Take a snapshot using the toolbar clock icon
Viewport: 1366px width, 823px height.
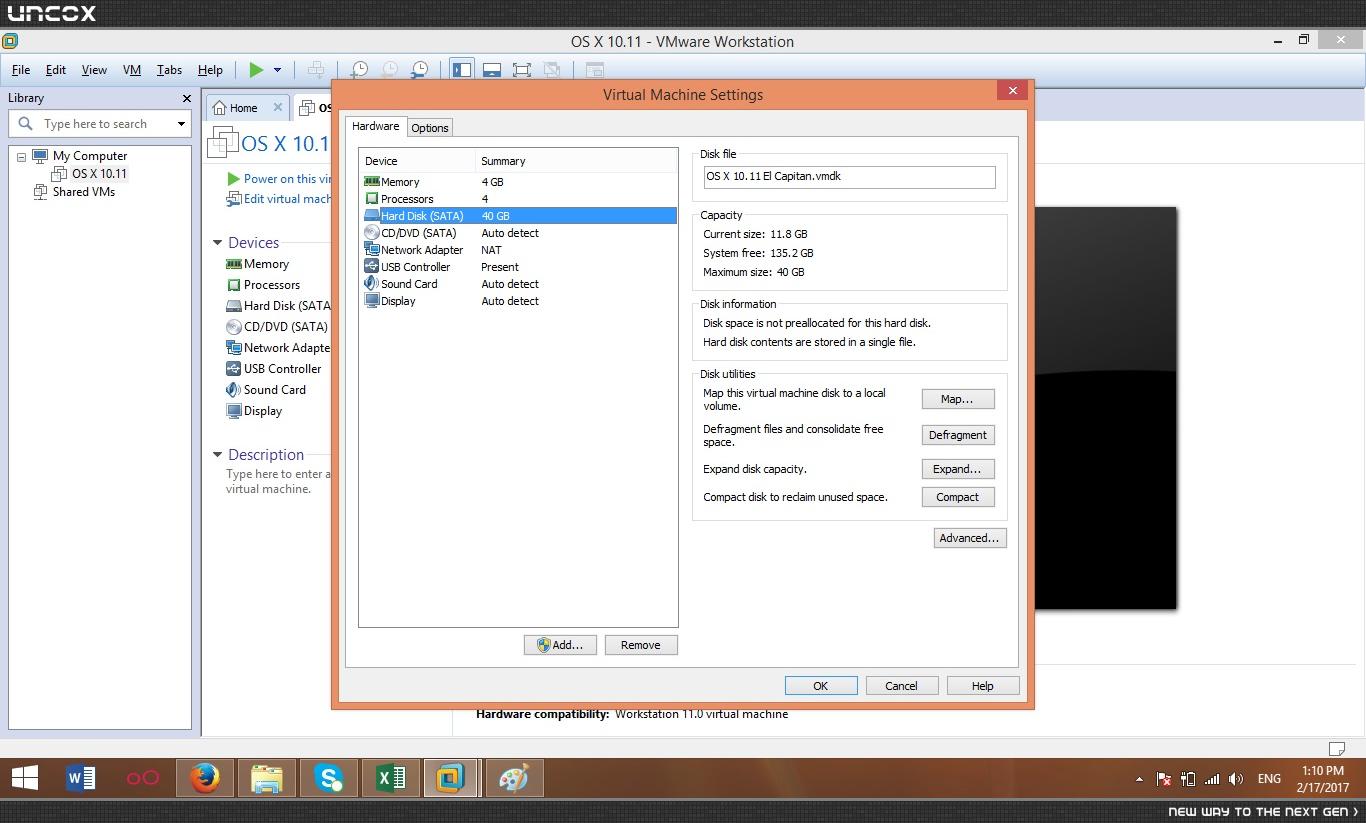pyautogui.click(x=359, y=70)
